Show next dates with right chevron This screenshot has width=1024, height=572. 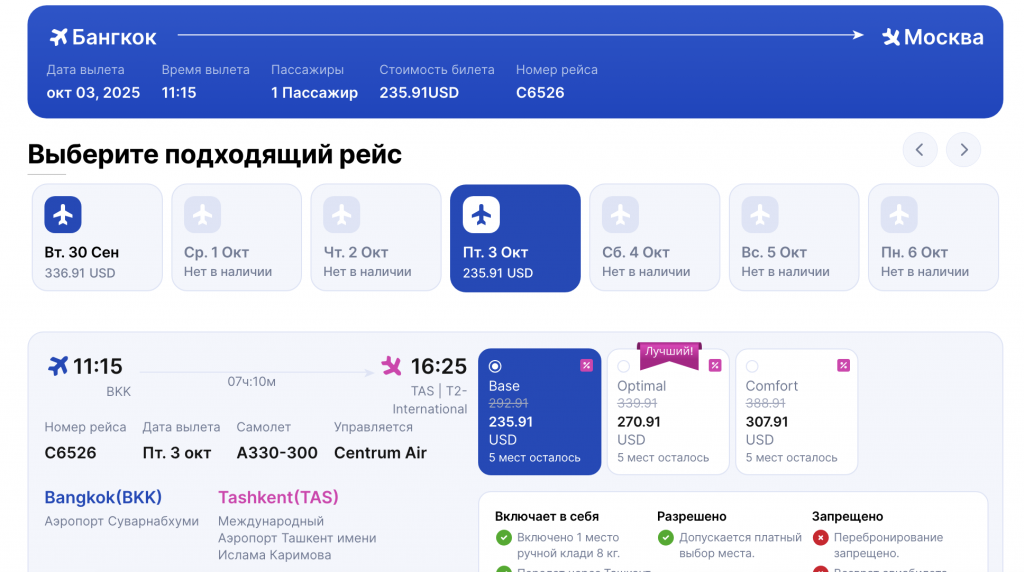(x=964, y=150)
